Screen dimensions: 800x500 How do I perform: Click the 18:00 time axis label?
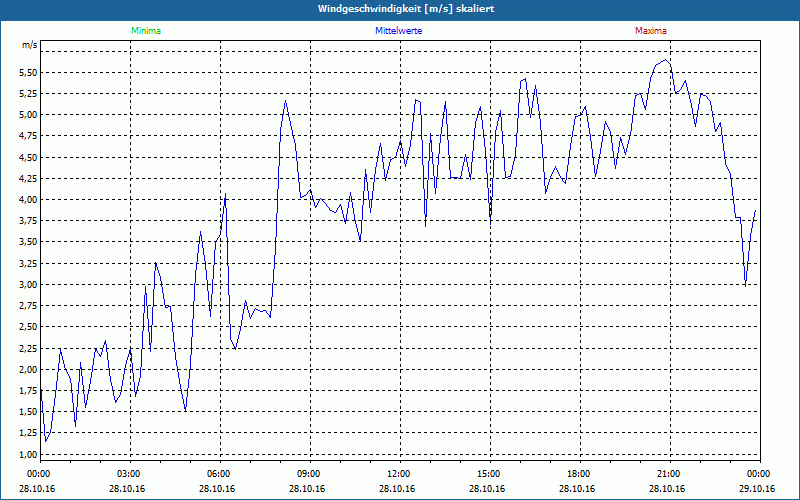[580, 474]
